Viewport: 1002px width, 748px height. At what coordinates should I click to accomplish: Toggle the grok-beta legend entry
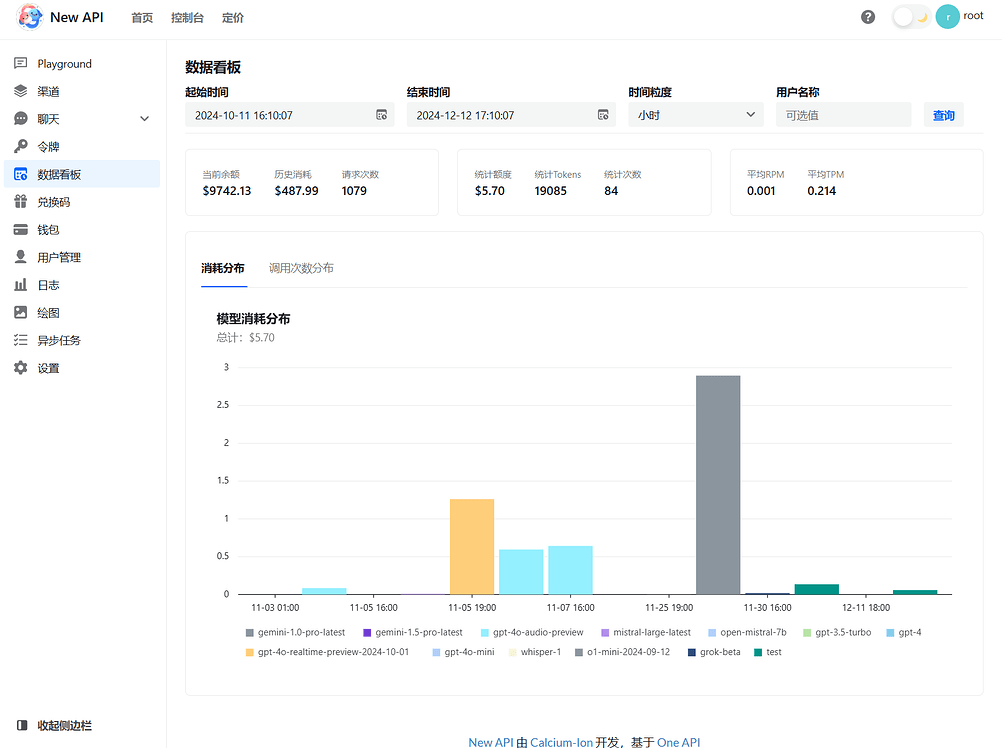[x=714, y=652]
